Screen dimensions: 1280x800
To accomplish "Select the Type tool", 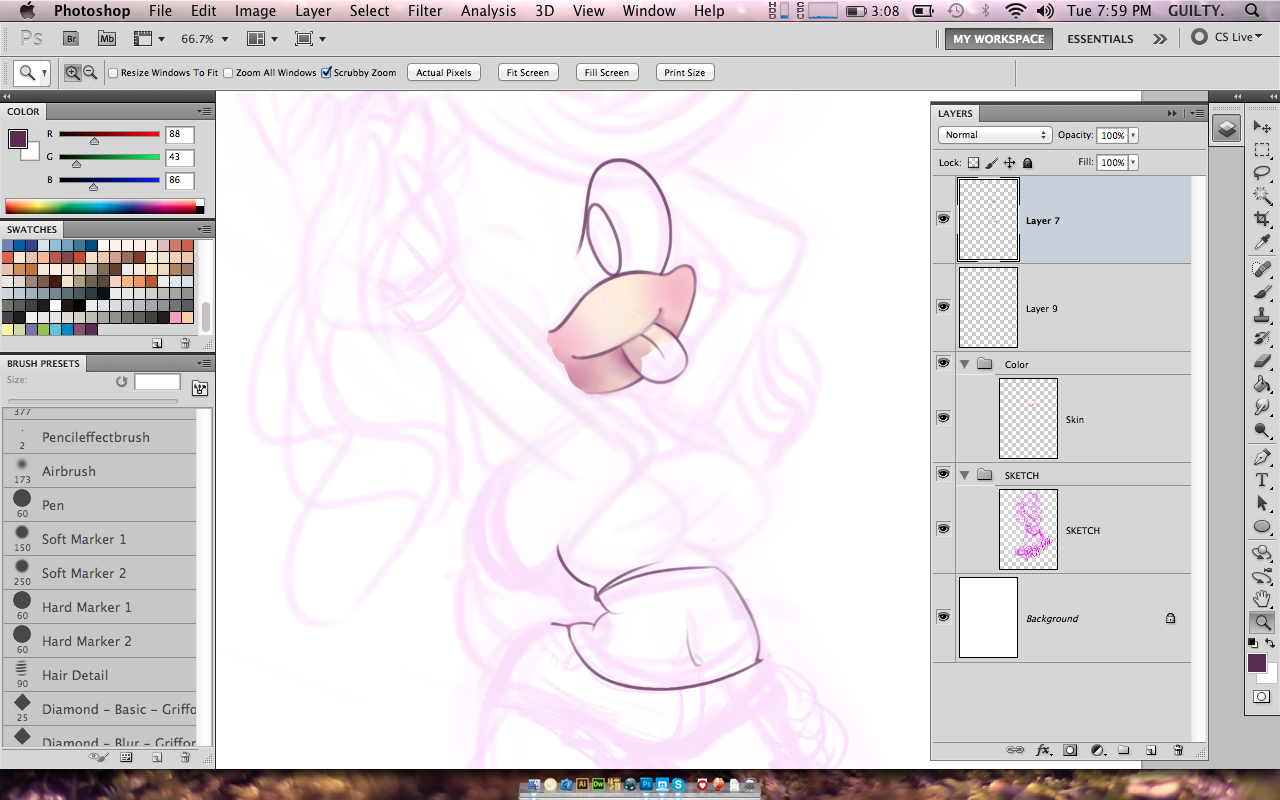I will [x=1262, y=480].
